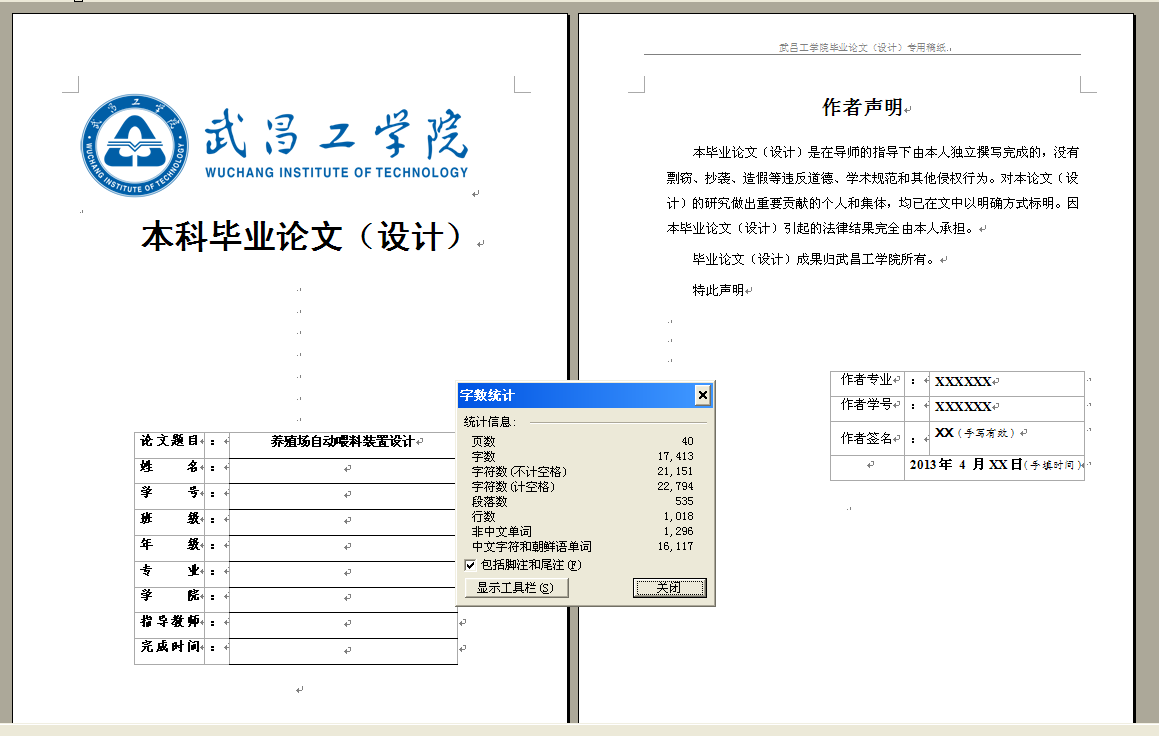Screen dimensions: 1159x736
Task: Click the page header 武昌工学院毕业论文专用稿纸
Action: pyautogui.click(x=863, y=47)
